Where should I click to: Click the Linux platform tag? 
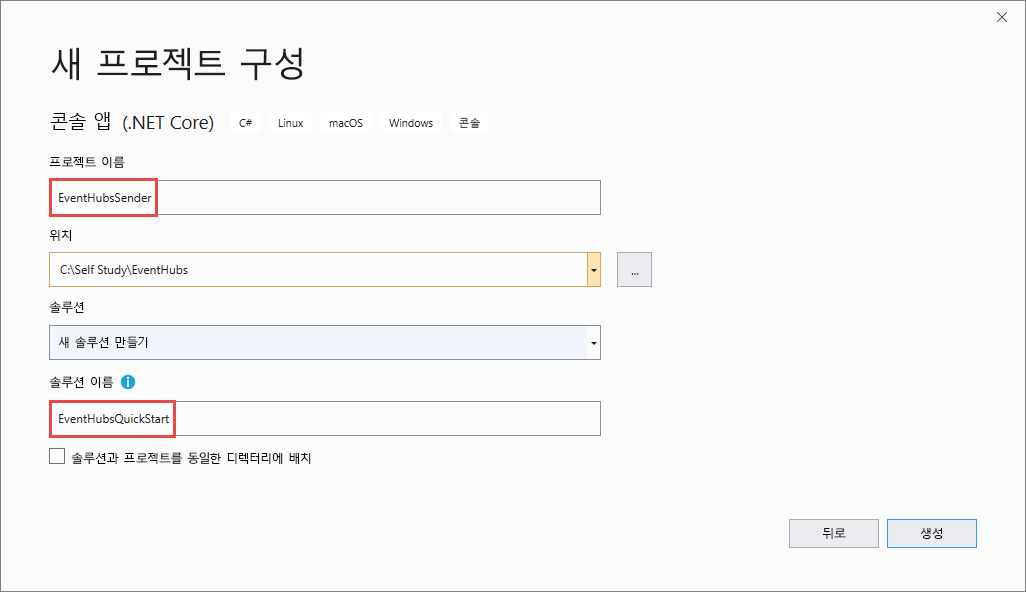coord(290,123)
